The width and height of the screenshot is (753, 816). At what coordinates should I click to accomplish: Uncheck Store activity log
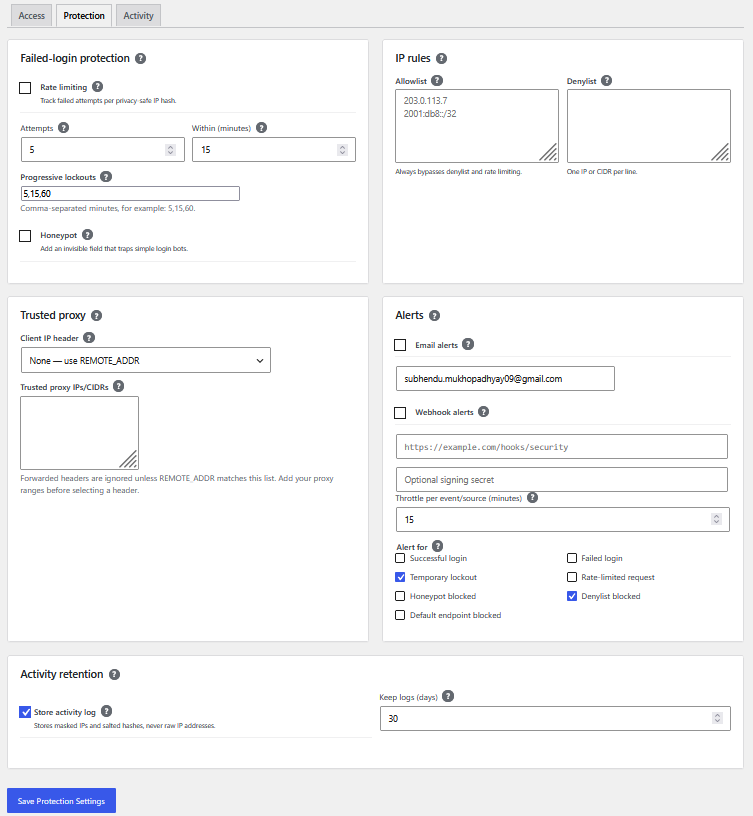click(x=25, y=712)
